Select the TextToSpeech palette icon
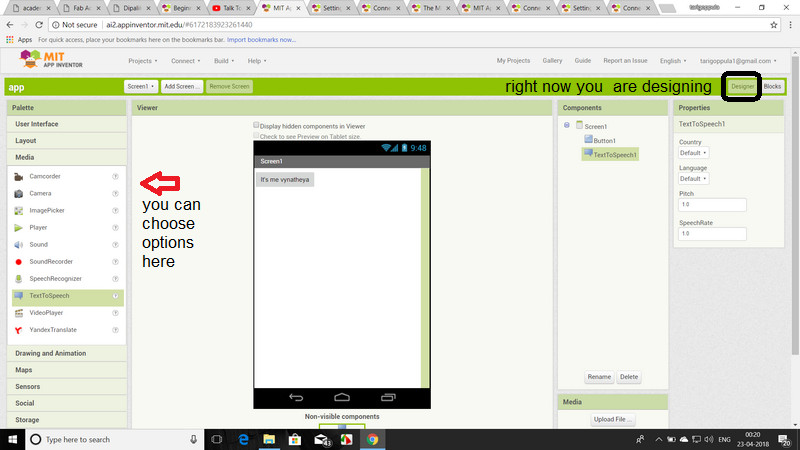The width and height of the screenshot is (800, 450). [x=19, y=296]
